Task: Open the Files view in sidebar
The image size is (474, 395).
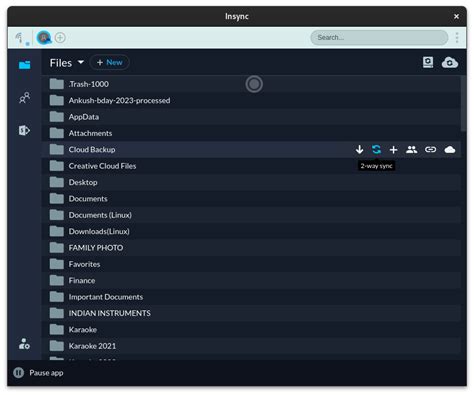Action: click(24, 65)
